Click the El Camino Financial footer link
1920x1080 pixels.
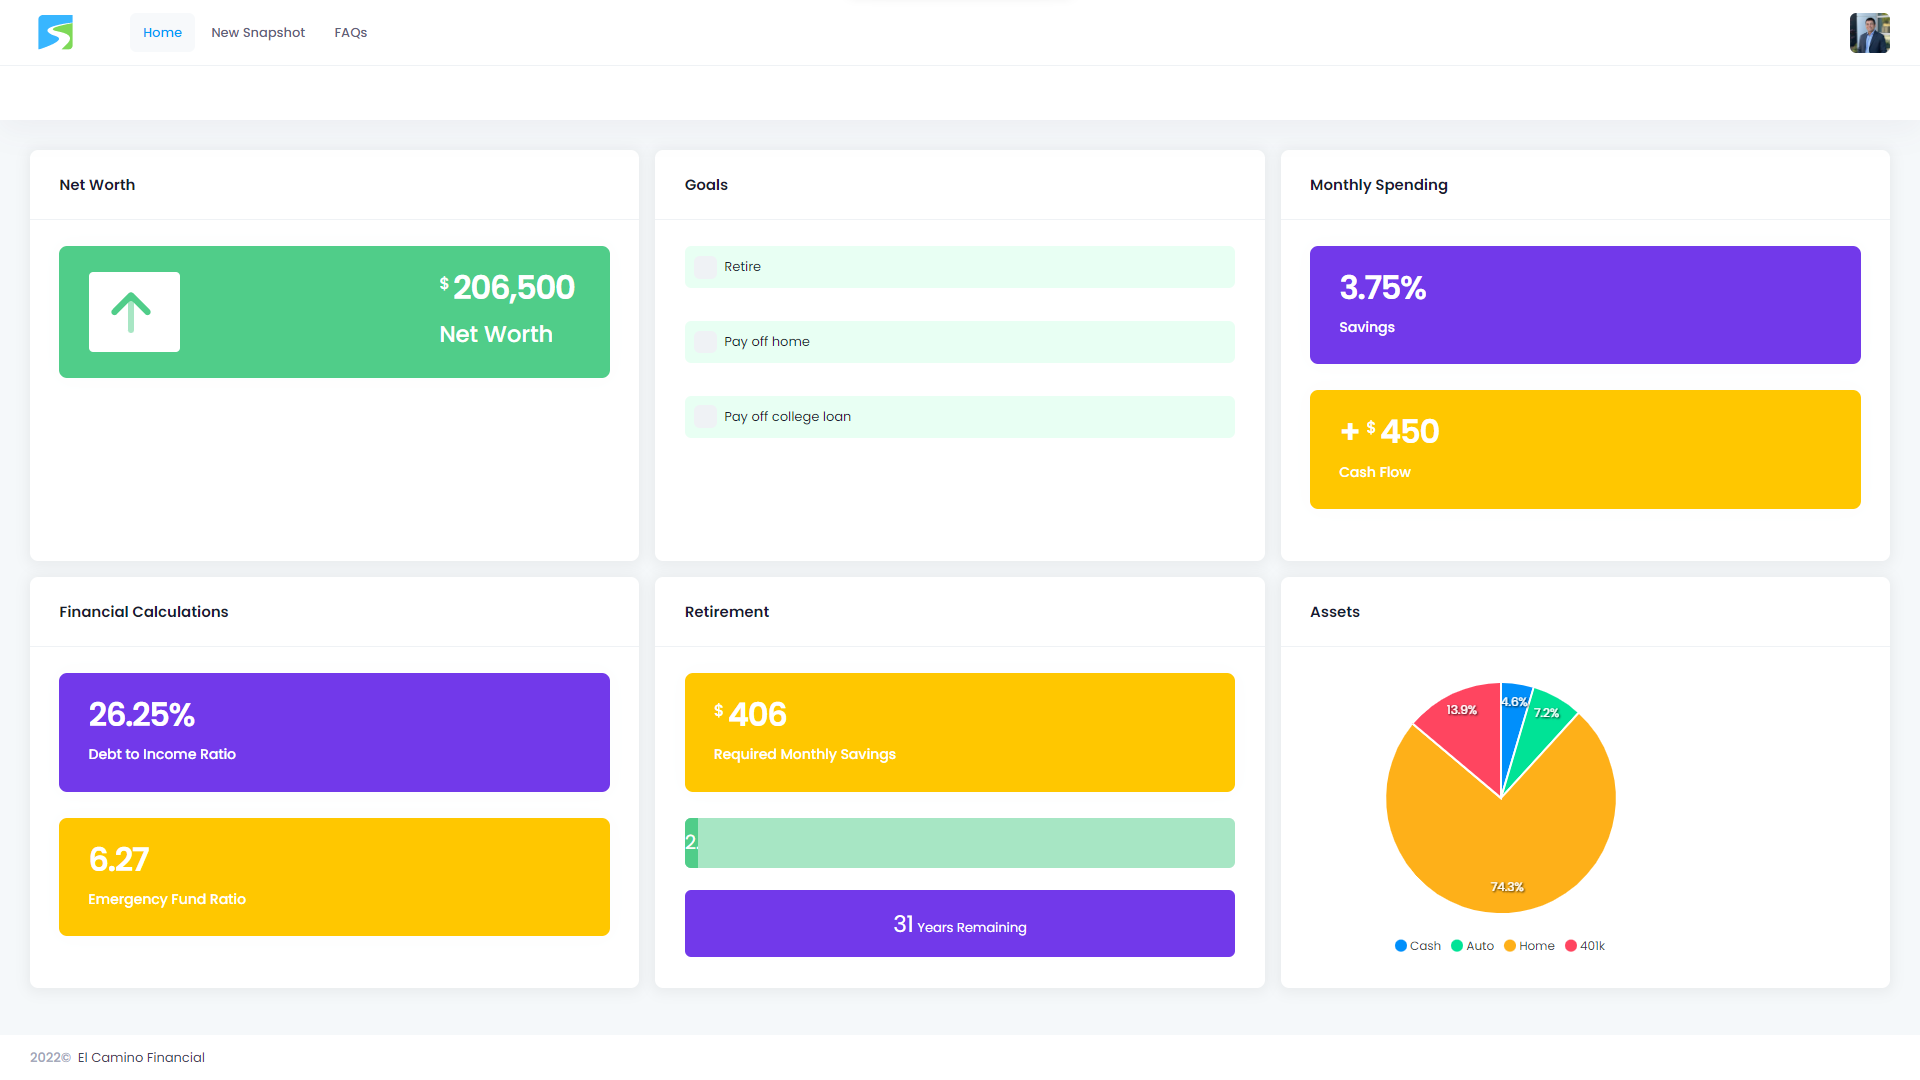141,1058
